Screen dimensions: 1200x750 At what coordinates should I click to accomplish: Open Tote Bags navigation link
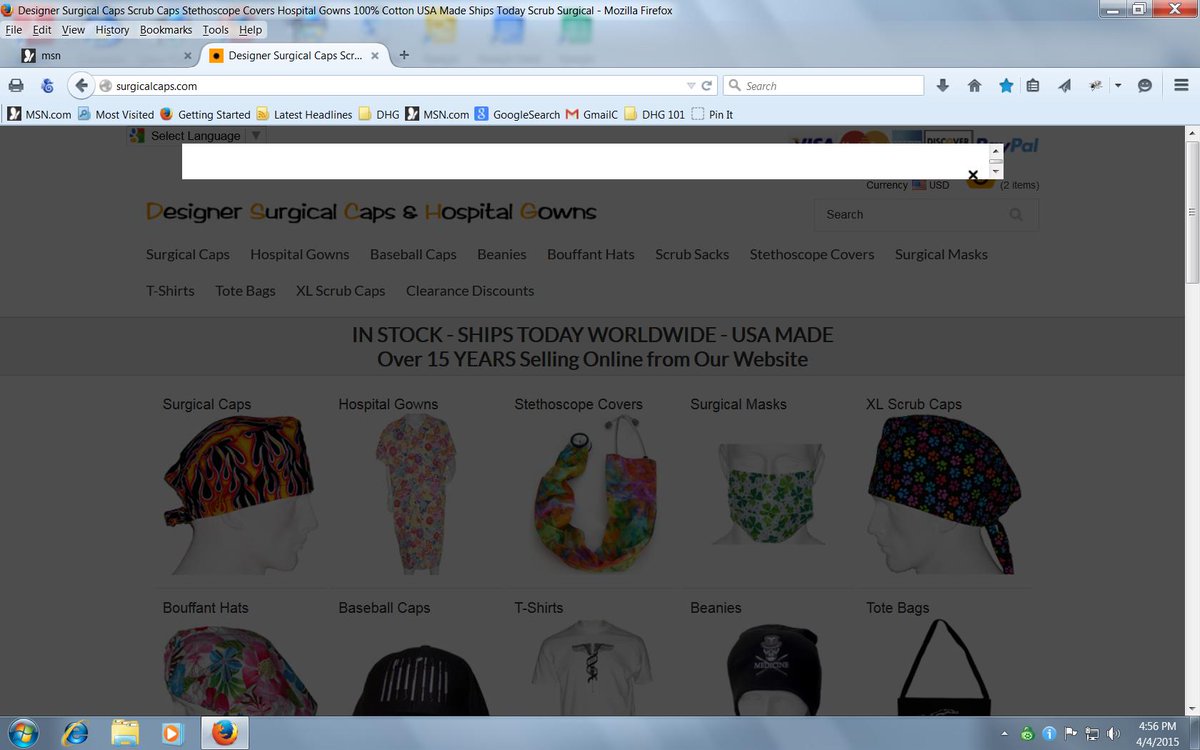click(x=245, y=291)
